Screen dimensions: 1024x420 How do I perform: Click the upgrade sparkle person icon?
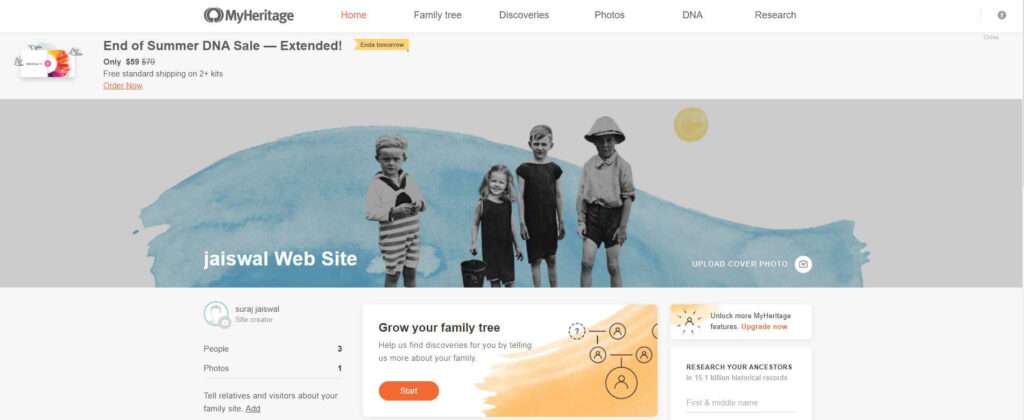[x=689, y=321]
